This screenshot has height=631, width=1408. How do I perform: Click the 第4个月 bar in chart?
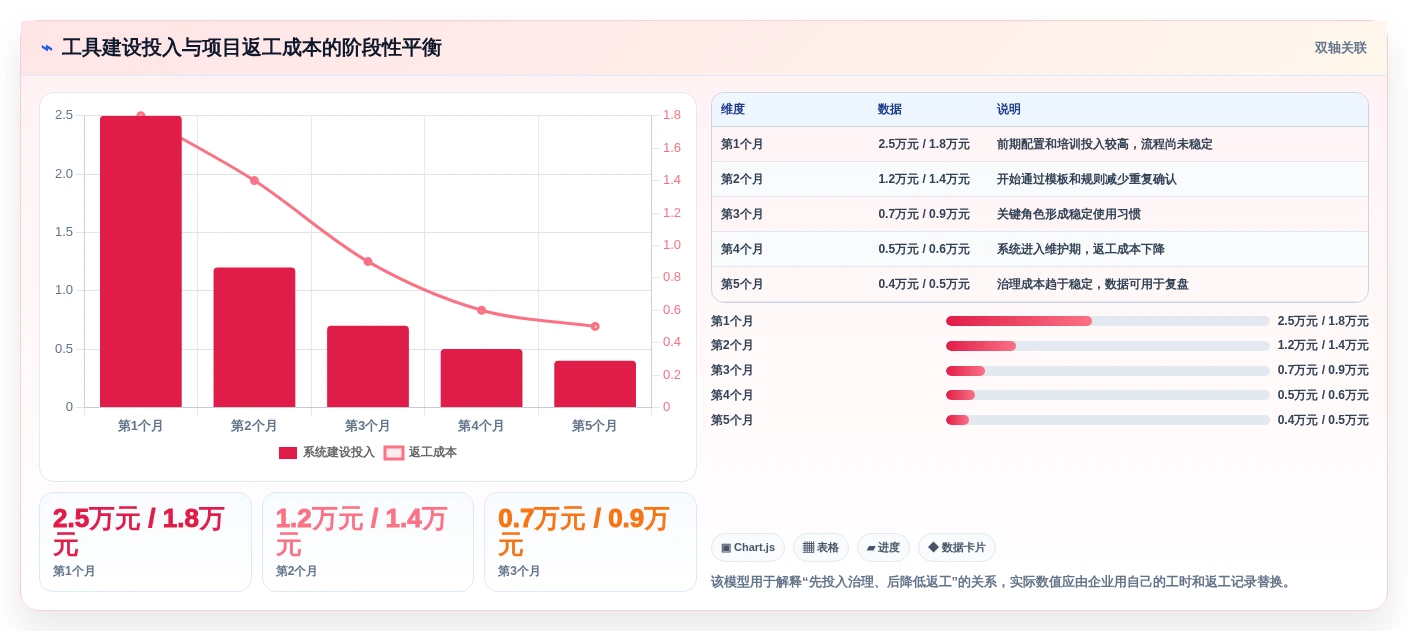481,378
